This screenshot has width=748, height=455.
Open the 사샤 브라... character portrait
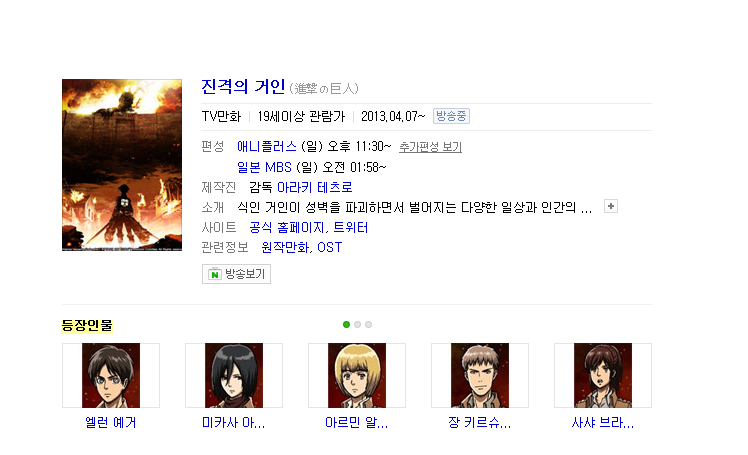(x=603, y=375)
